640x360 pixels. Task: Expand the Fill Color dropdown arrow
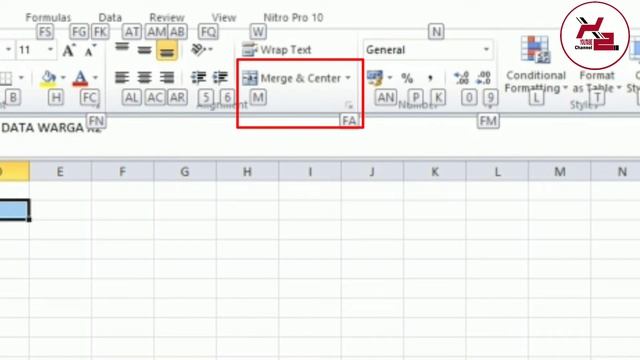click(x=63, y=78)
